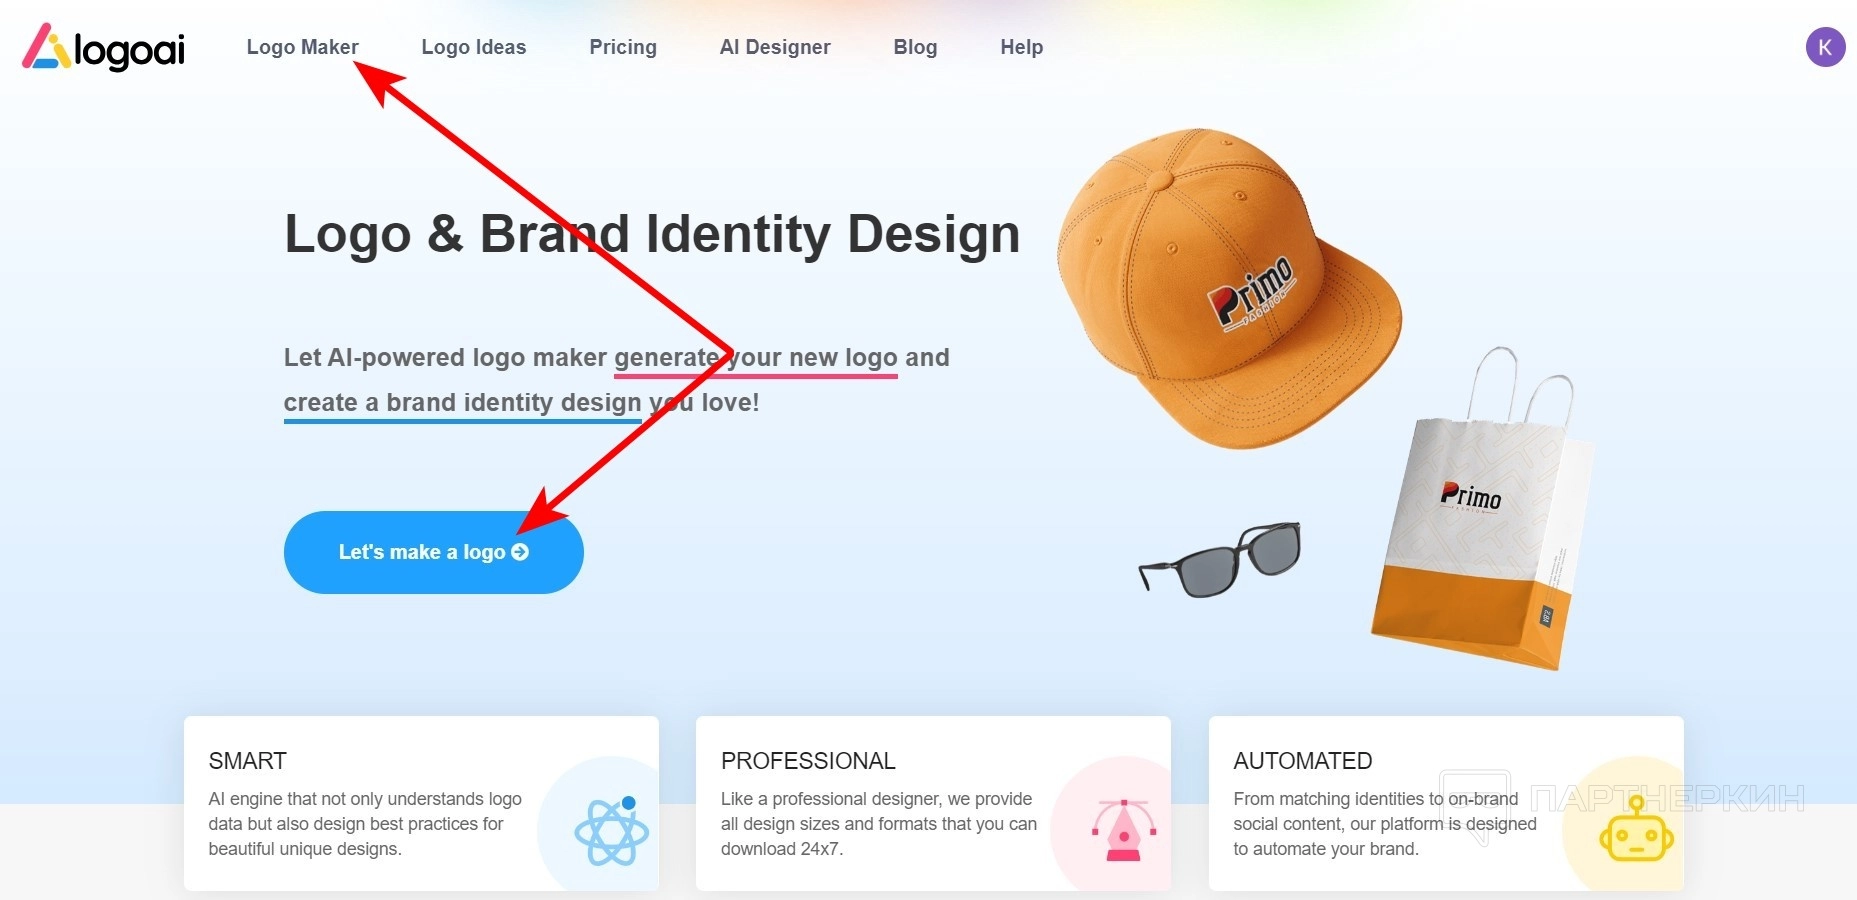Viewport: 1857px width, 900px height.
Task: Click the robot icon in AUTOMATED card
Action: pos(1636,830)
